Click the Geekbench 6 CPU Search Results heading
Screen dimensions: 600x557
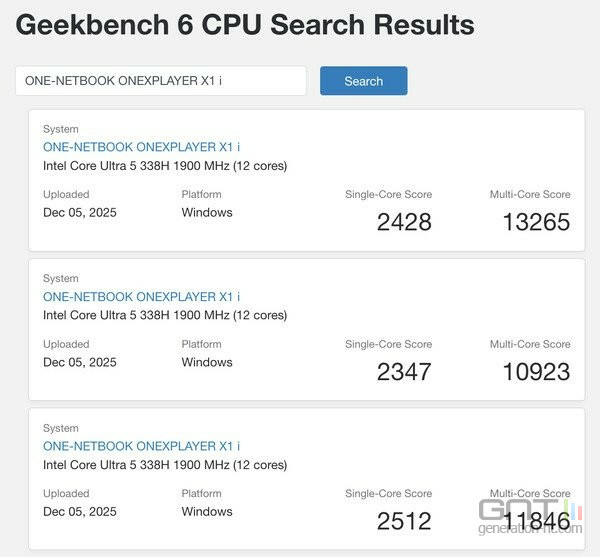coord(244,25)
